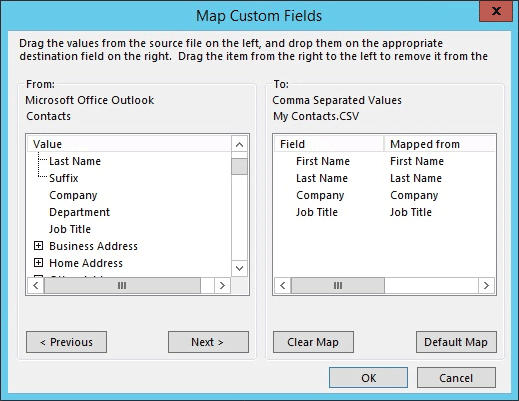Click the Value list scroll down arrow
Image resolution: width=519 pixels, height=401 pixels.
(x=239, y=268)
